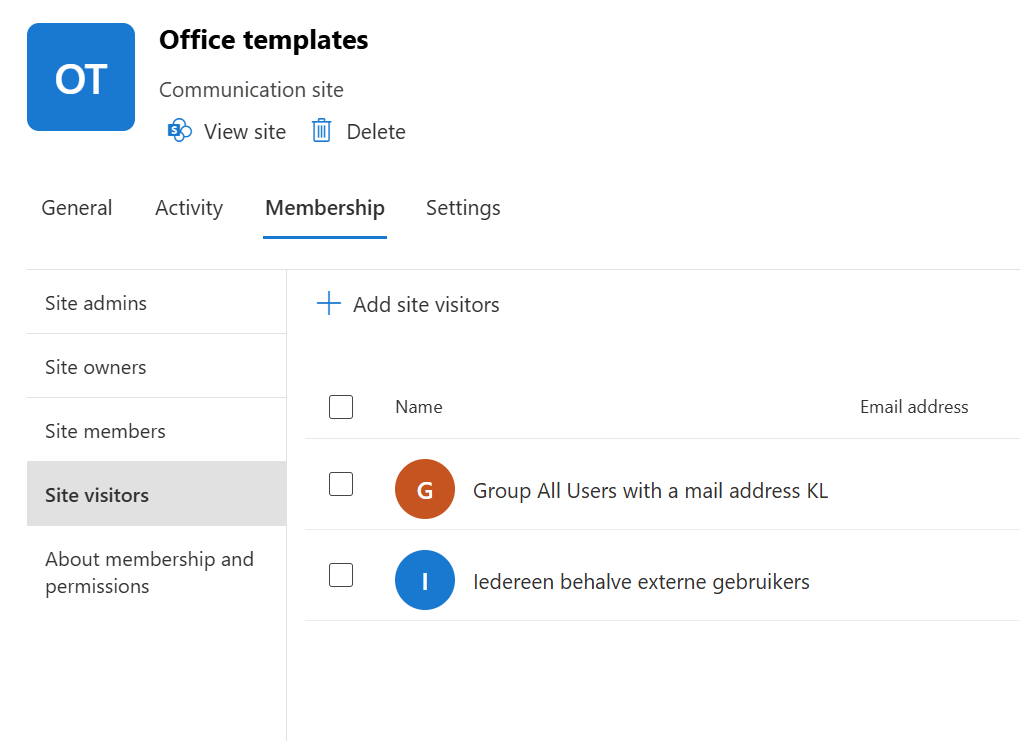Open About membership and permissions

click(x=149, y=573)
